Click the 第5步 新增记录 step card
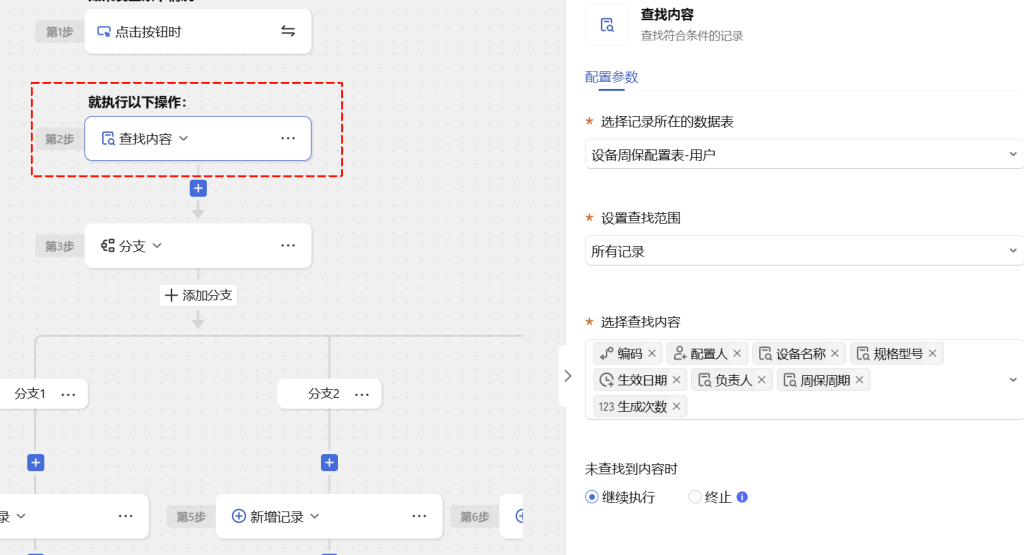This screenshot has height=555, width=1024. 329,516
